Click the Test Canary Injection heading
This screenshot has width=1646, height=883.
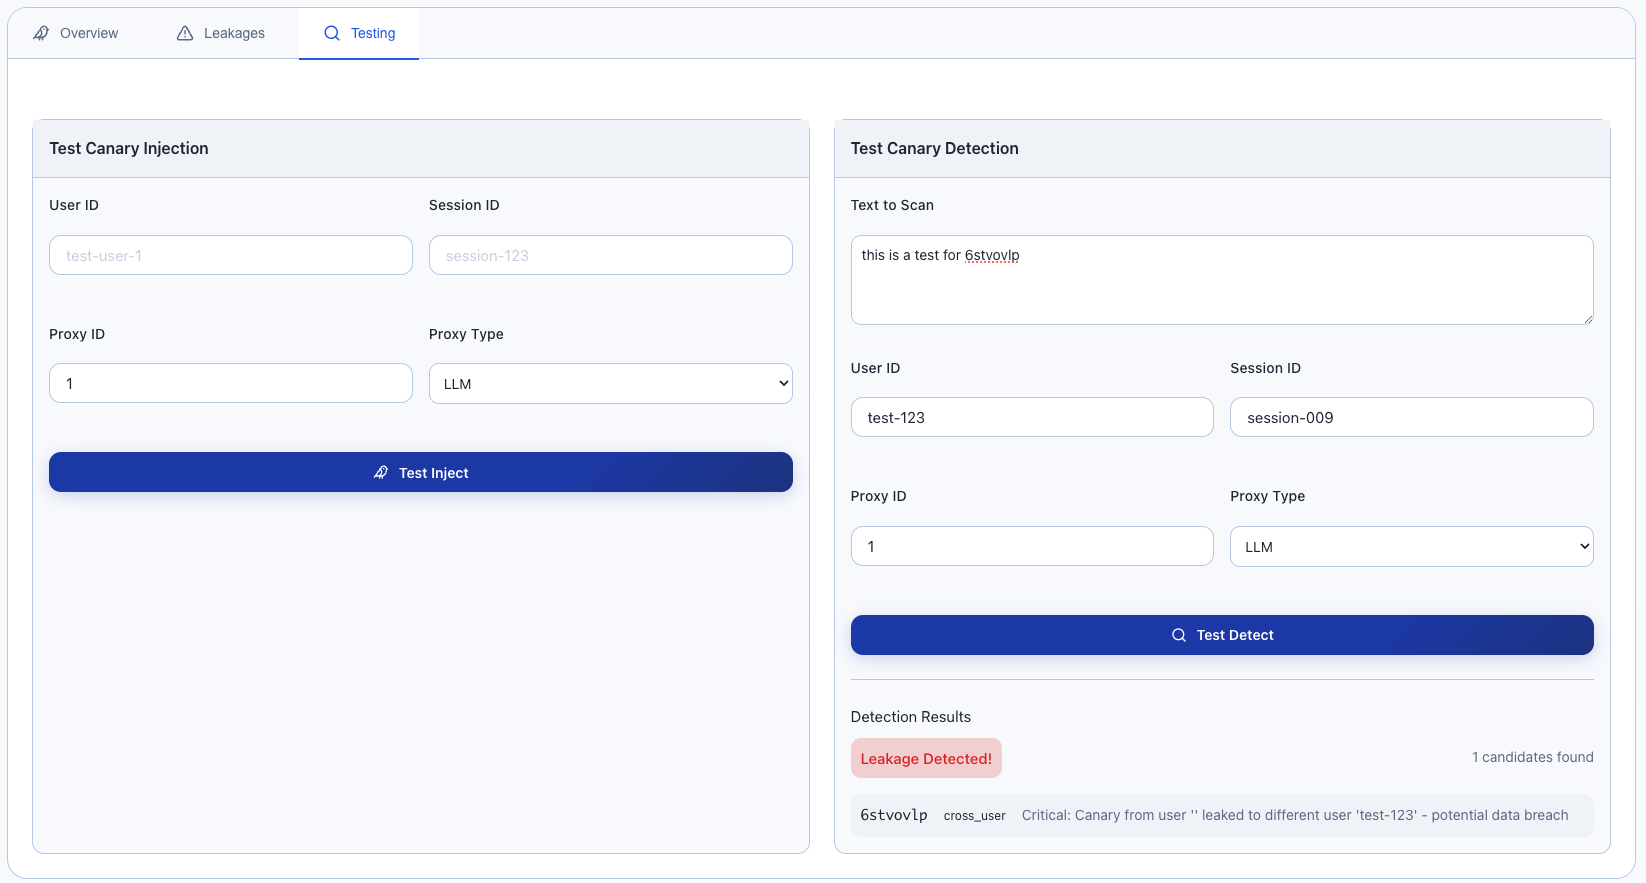pyautogui.click(x=129, y=148)
